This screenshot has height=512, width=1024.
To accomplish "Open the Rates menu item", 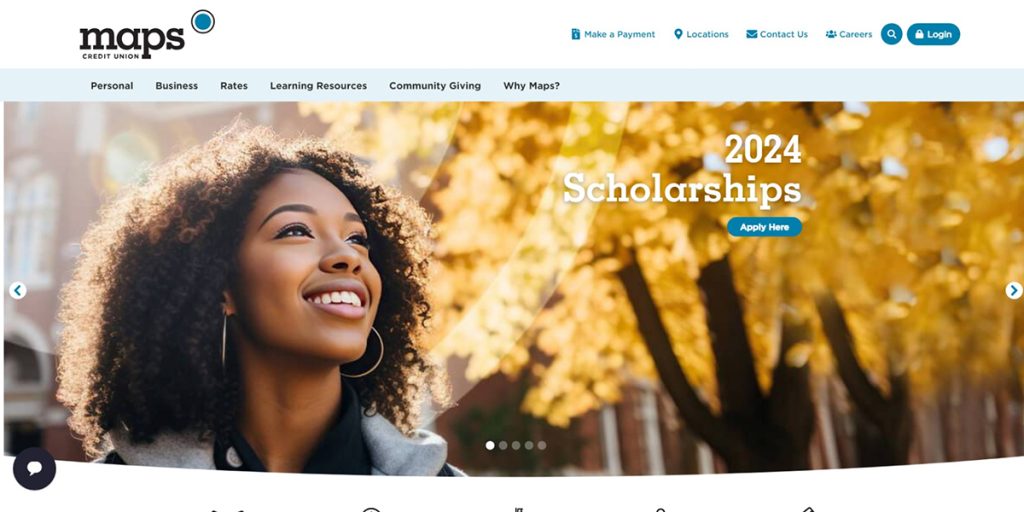I will point(234,86).
